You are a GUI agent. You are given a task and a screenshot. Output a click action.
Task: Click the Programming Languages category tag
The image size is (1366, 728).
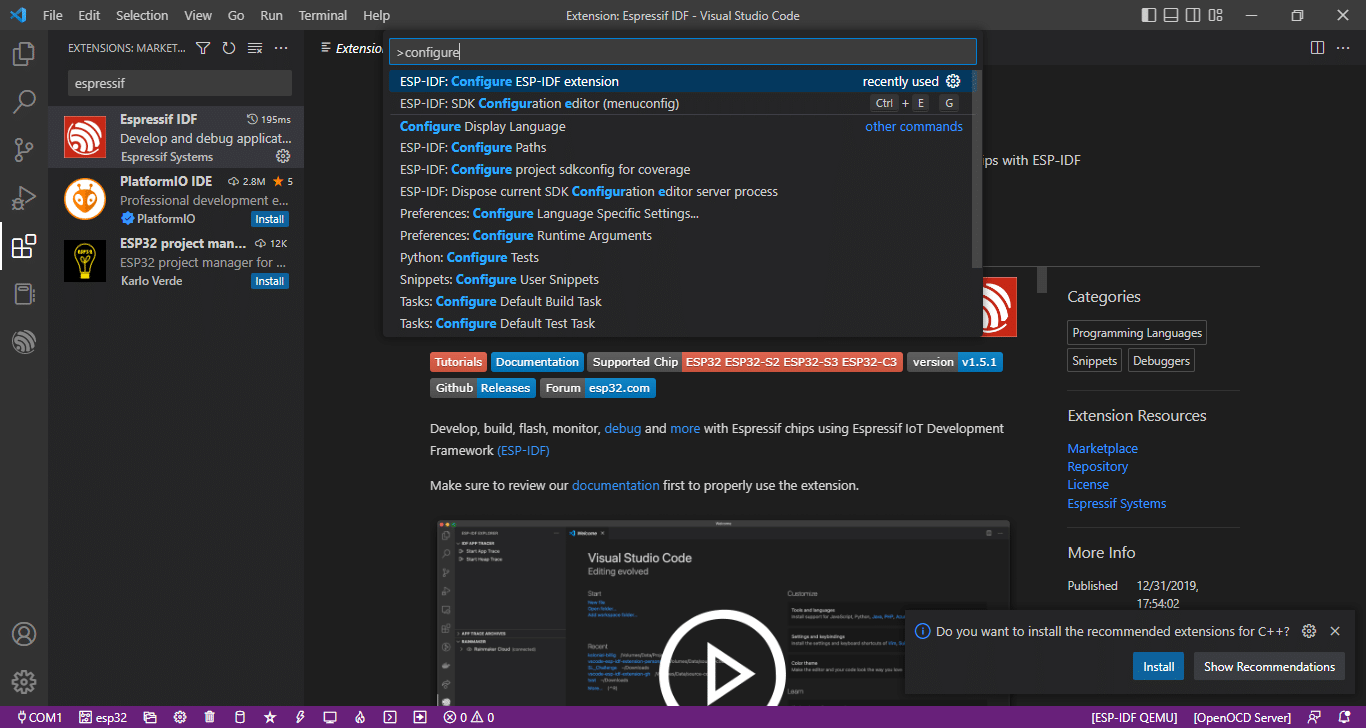click(1136, 333)
